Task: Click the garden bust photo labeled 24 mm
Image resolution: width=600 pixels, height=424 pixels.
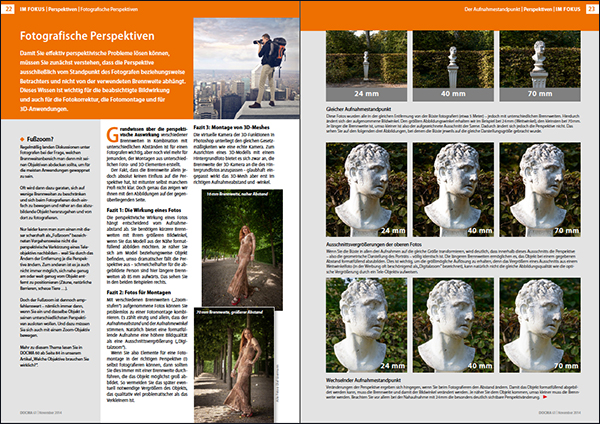Action: 366,66
